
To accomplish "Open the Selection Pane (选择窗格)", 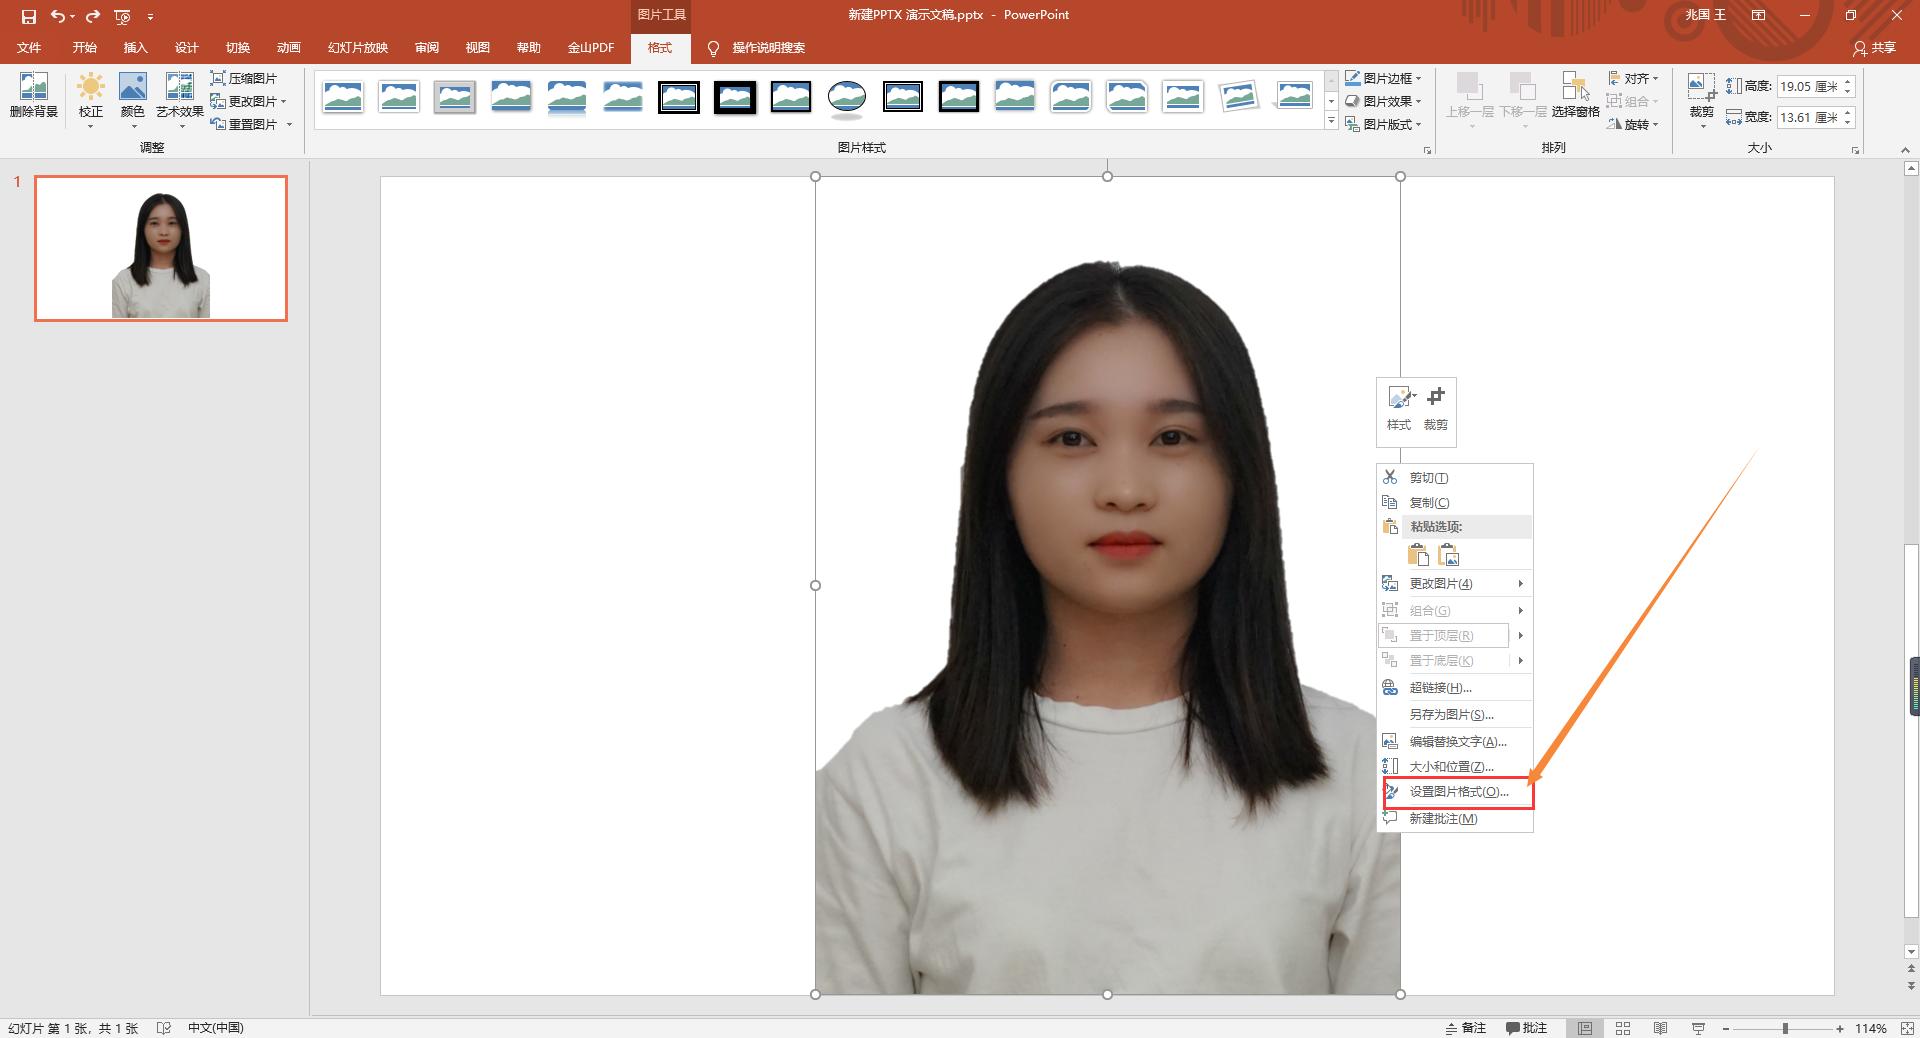I will pyautogui.click(x=1575, y=88).
